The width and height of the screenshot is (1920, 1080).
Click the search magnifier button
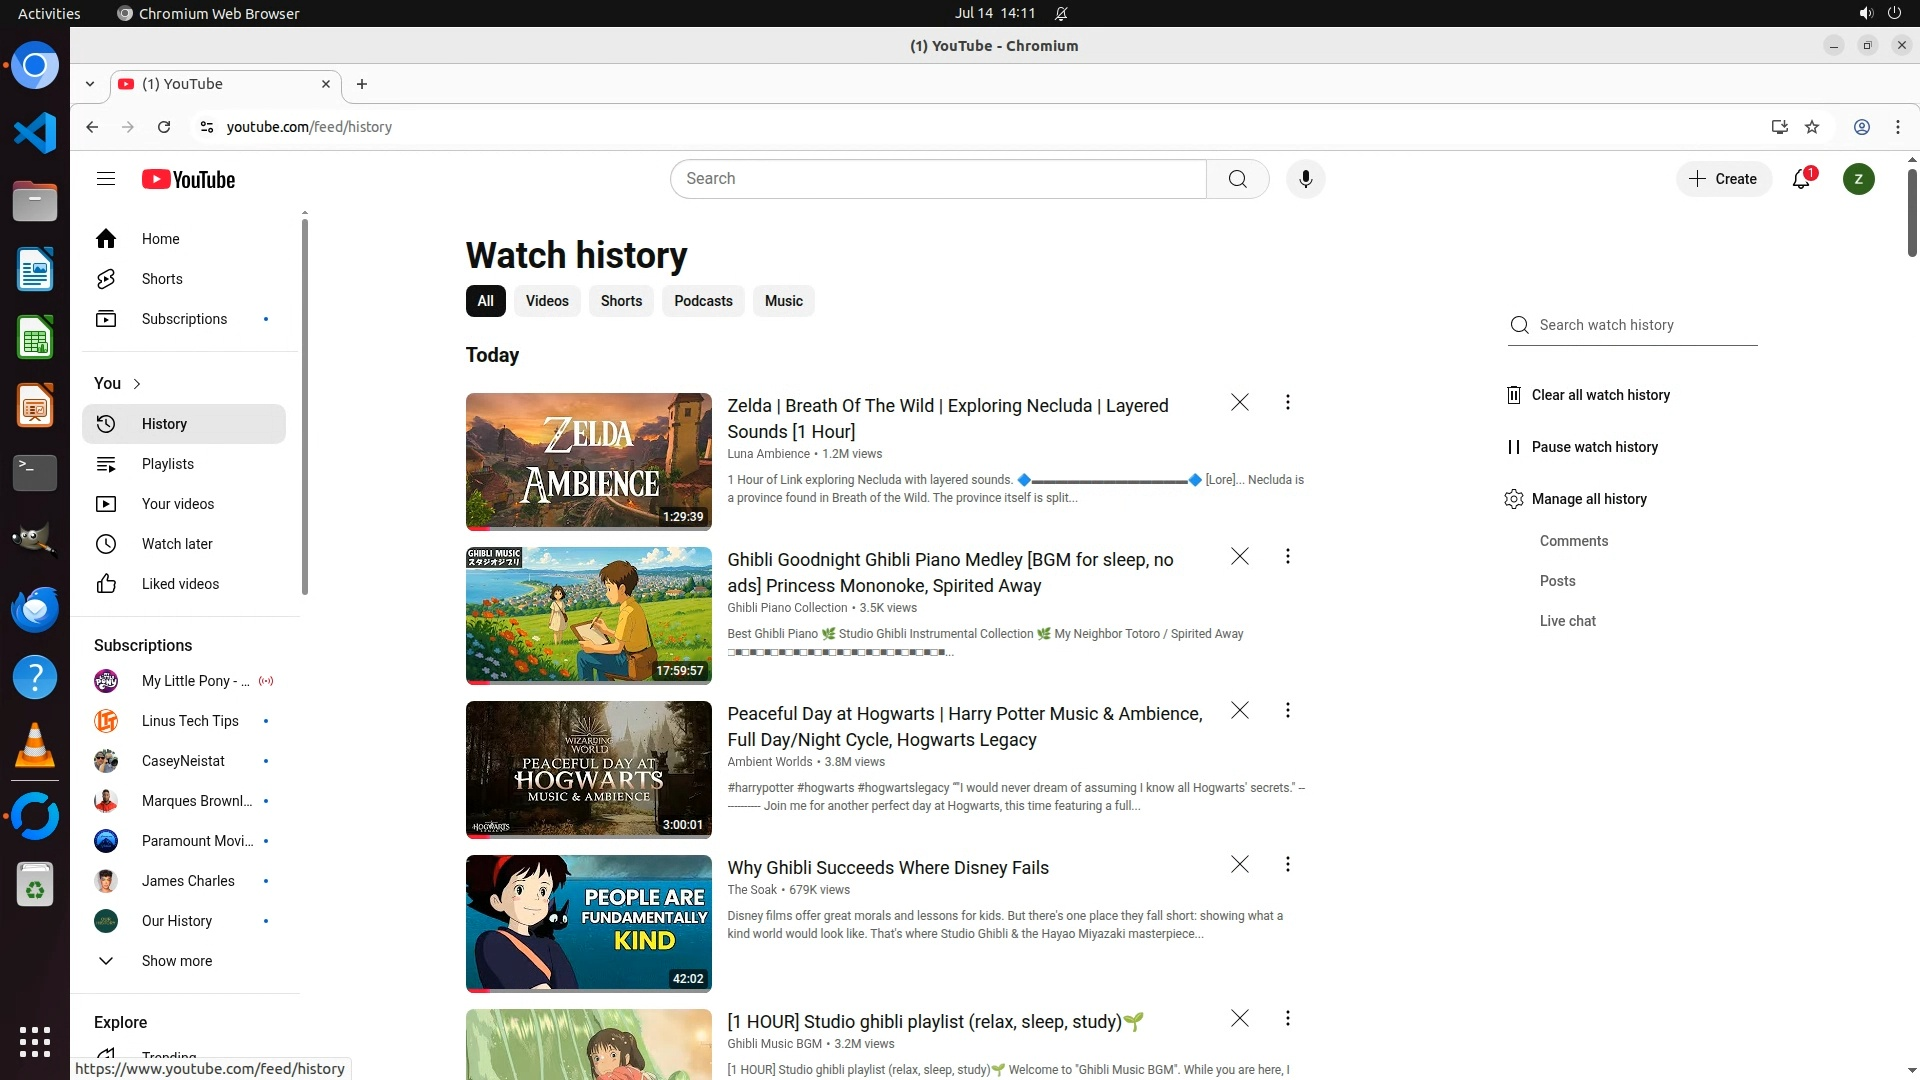click(x=1237, y=179)
